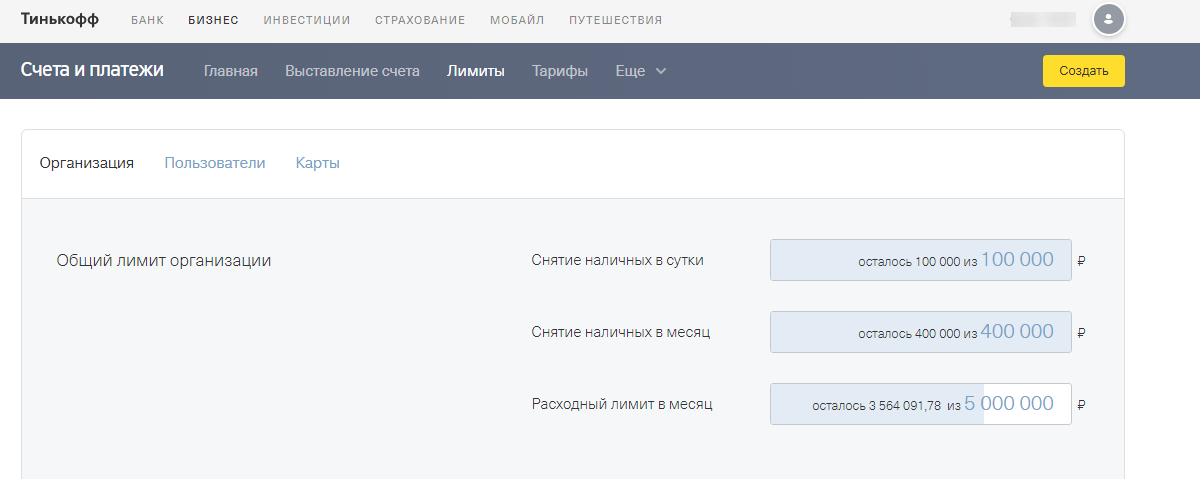1200x479 pixels.
Task: Edit the monthly cash withdrawal limit field
Action: coord(921,332)
